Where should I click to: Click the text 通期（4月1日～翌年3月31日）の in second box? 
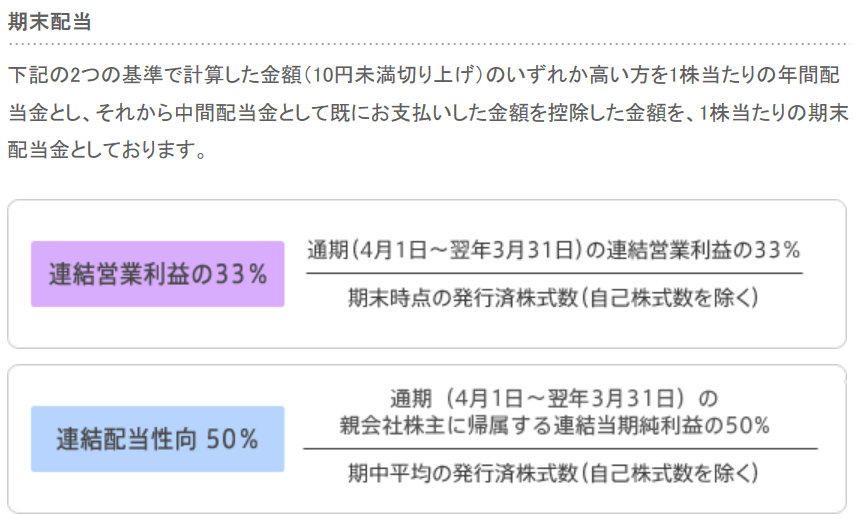click(x=554, y=398)
